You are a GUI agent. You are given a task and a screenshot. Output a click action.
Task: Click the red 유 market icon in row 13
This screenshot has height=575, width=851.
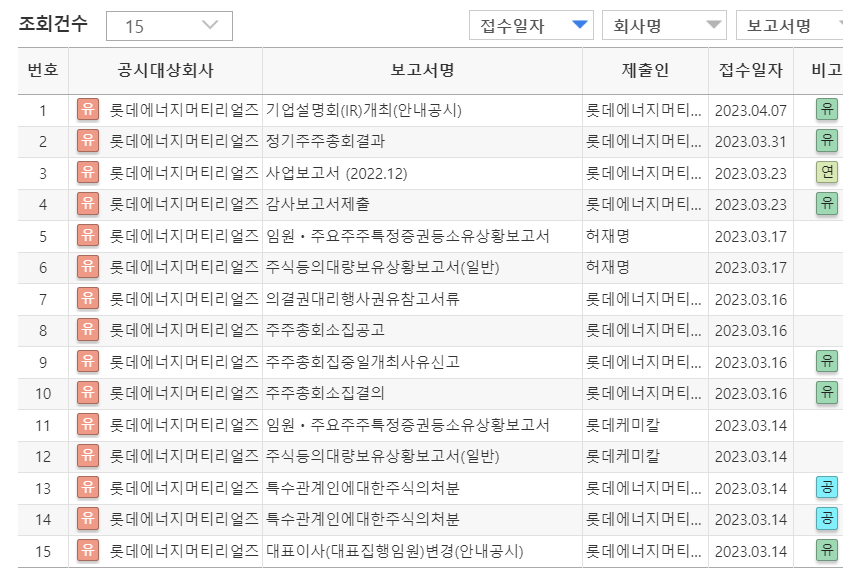click(x=87, y=487)
